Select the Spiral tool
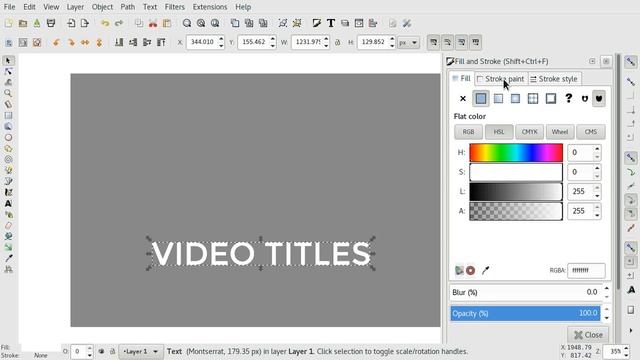 click(x=8, y=160)
